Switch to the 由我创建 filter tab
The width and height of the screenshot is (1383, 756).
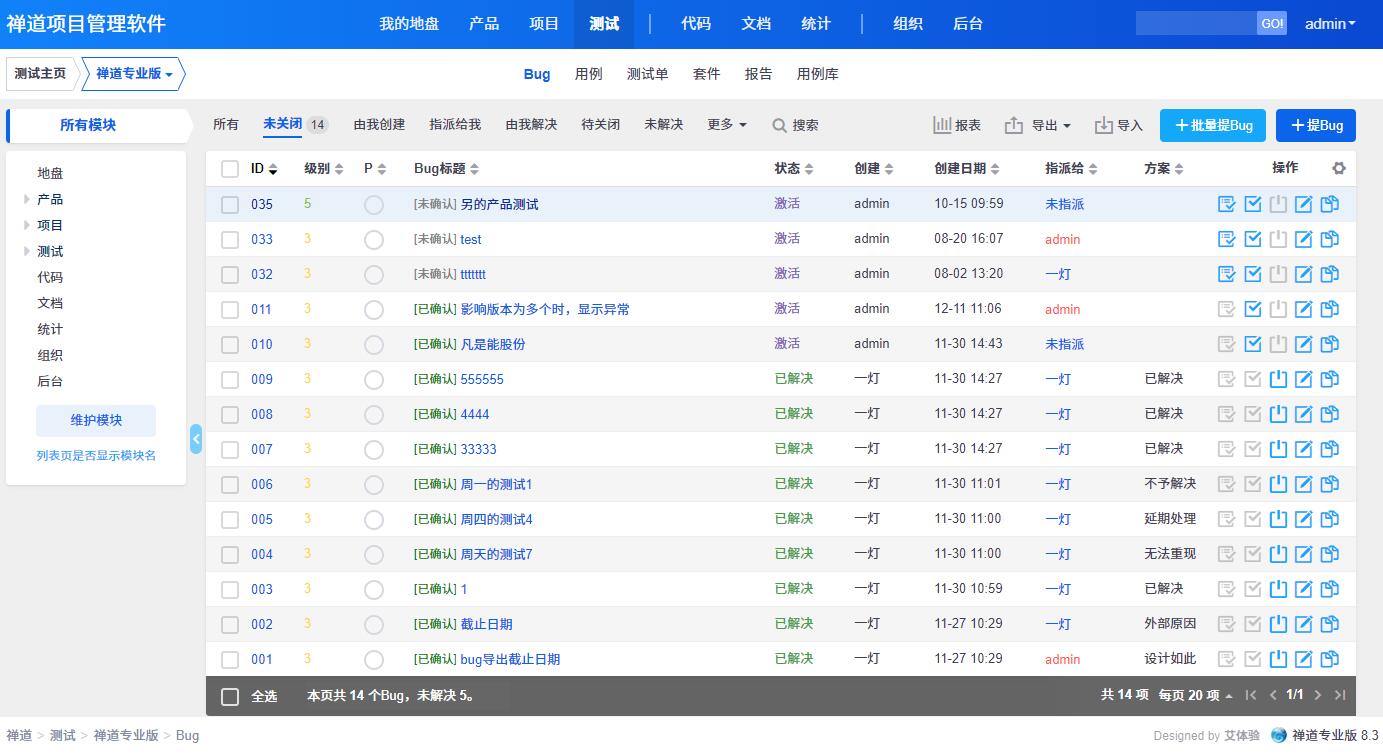(x=379, y=125)
